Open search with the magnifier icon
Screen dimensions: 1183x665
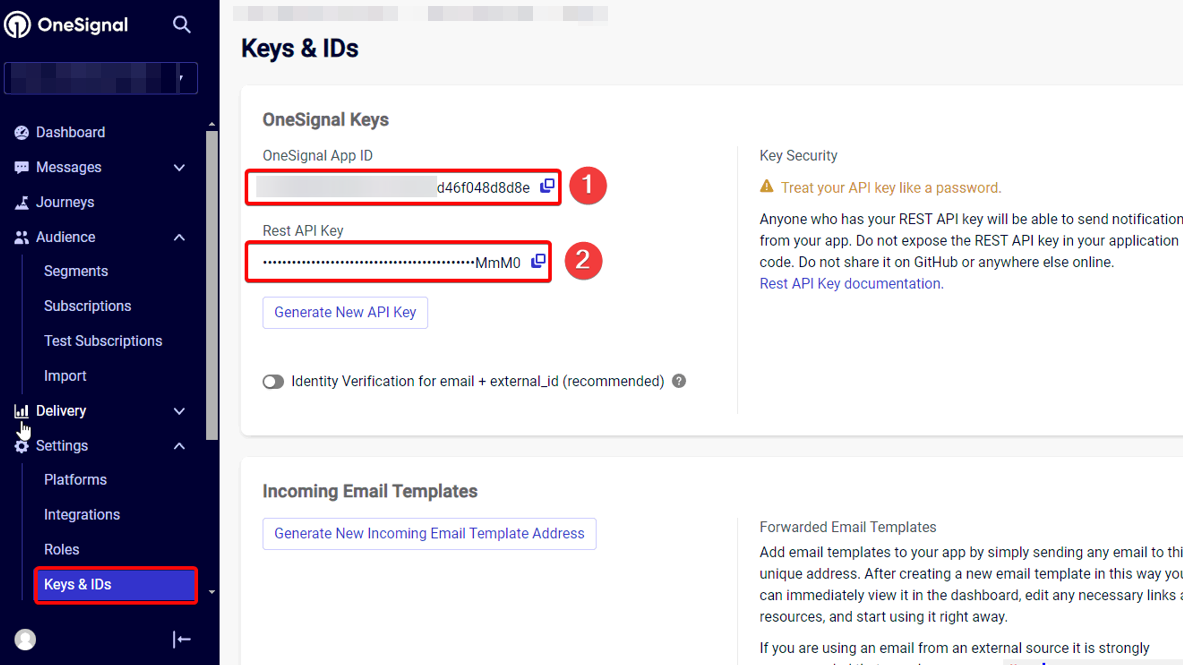tap(181, 24)
